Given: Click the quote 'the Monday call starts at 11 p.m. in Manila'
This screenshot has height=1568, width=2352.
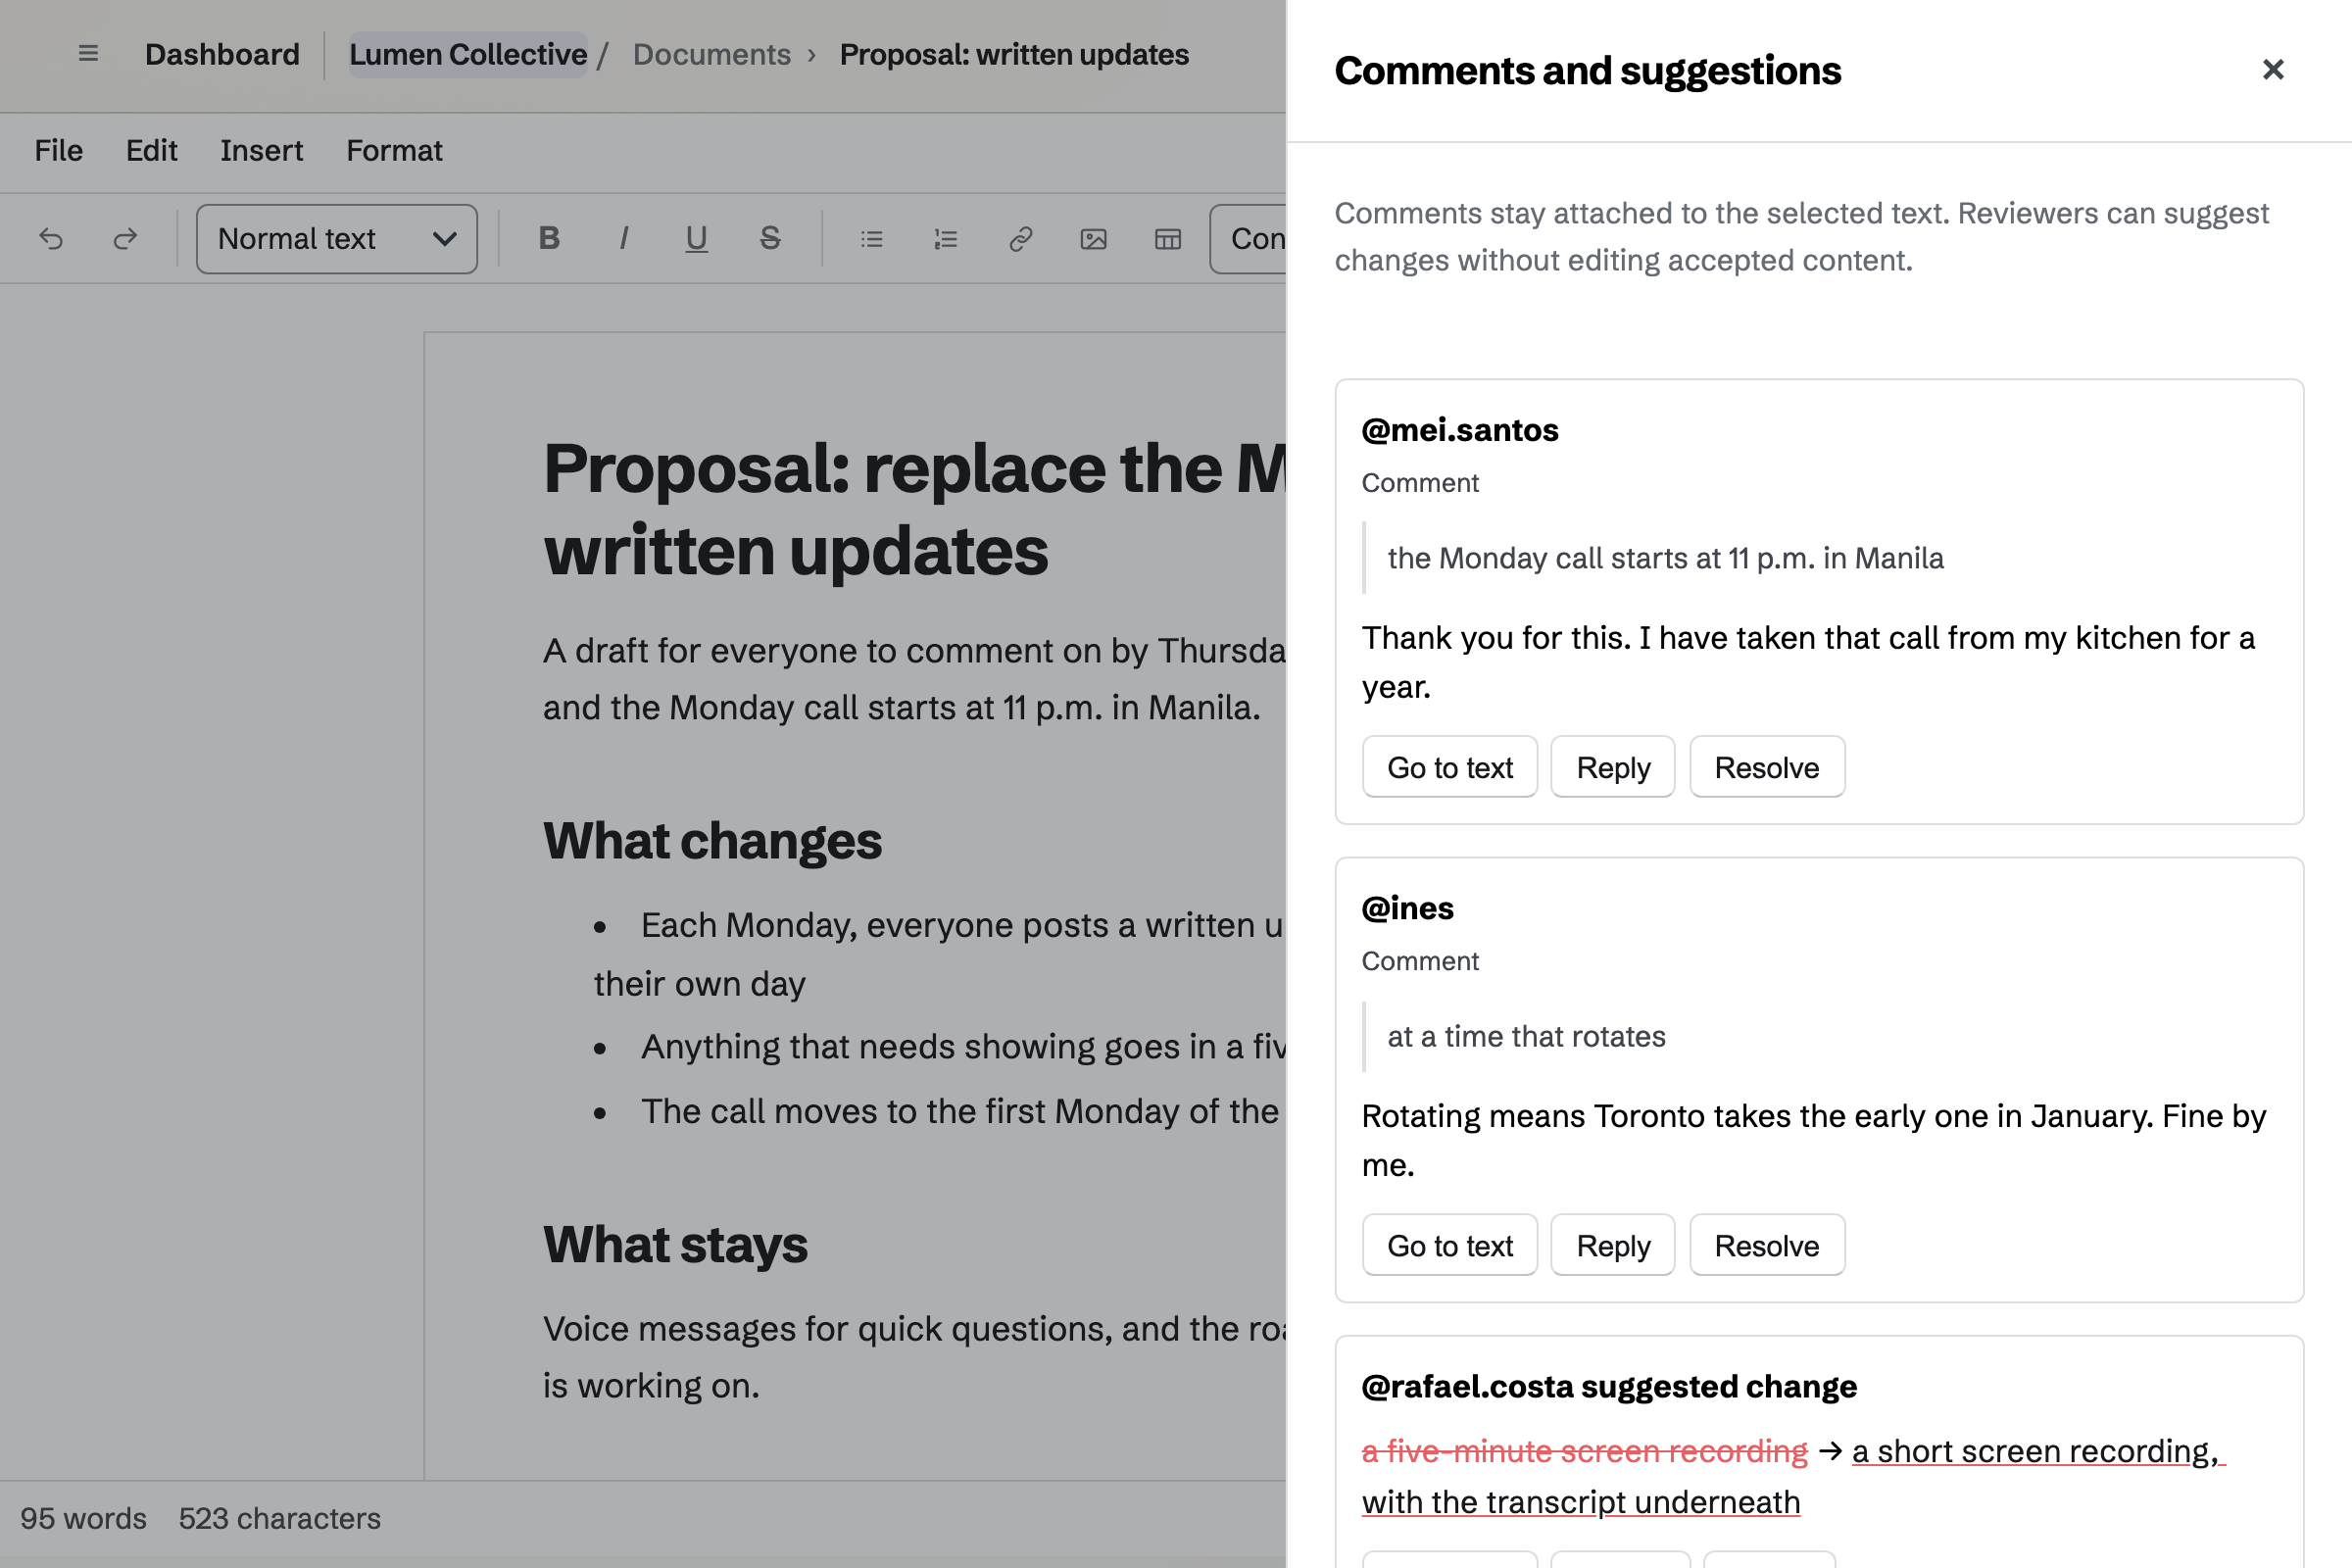Looking at the screenshot, I should [x=1665, y=558].
